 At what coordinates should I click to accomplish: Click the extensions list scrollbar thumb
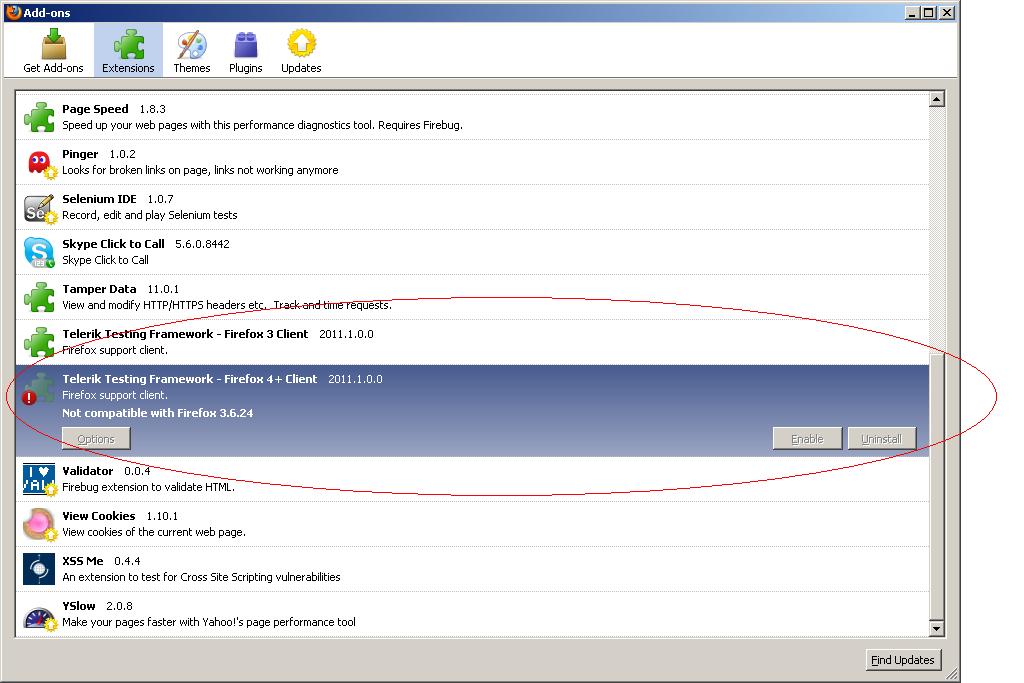click(936, 486)
